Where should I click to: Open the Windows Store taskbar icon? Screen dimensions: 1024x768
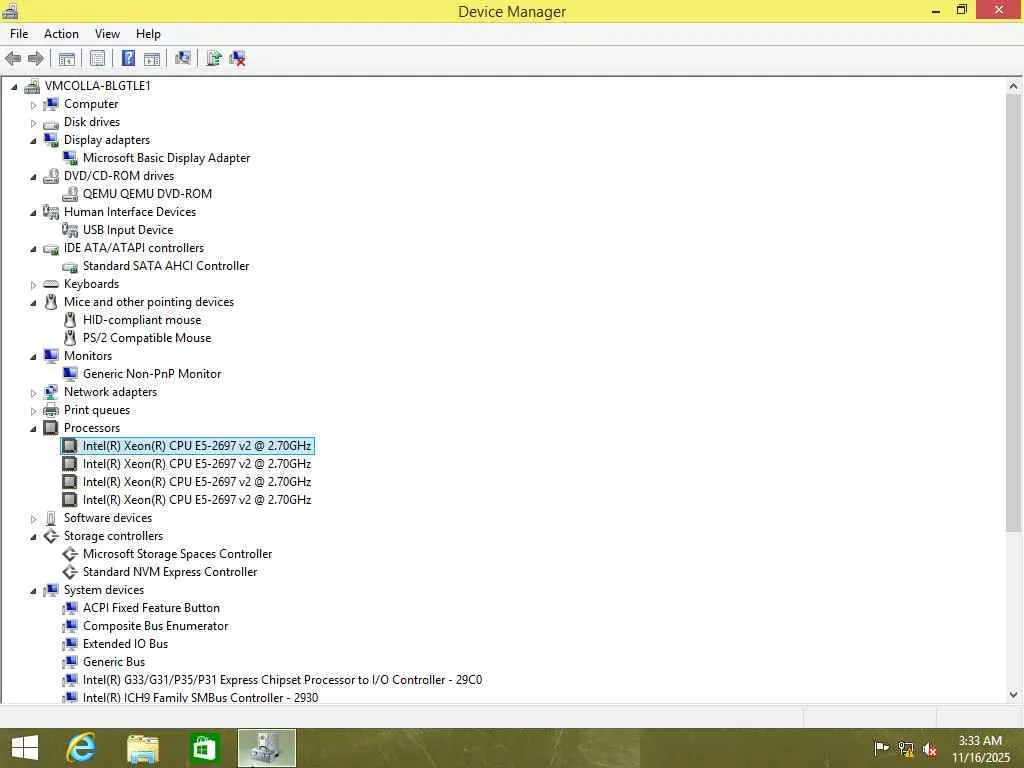click(x=203, y=748)
